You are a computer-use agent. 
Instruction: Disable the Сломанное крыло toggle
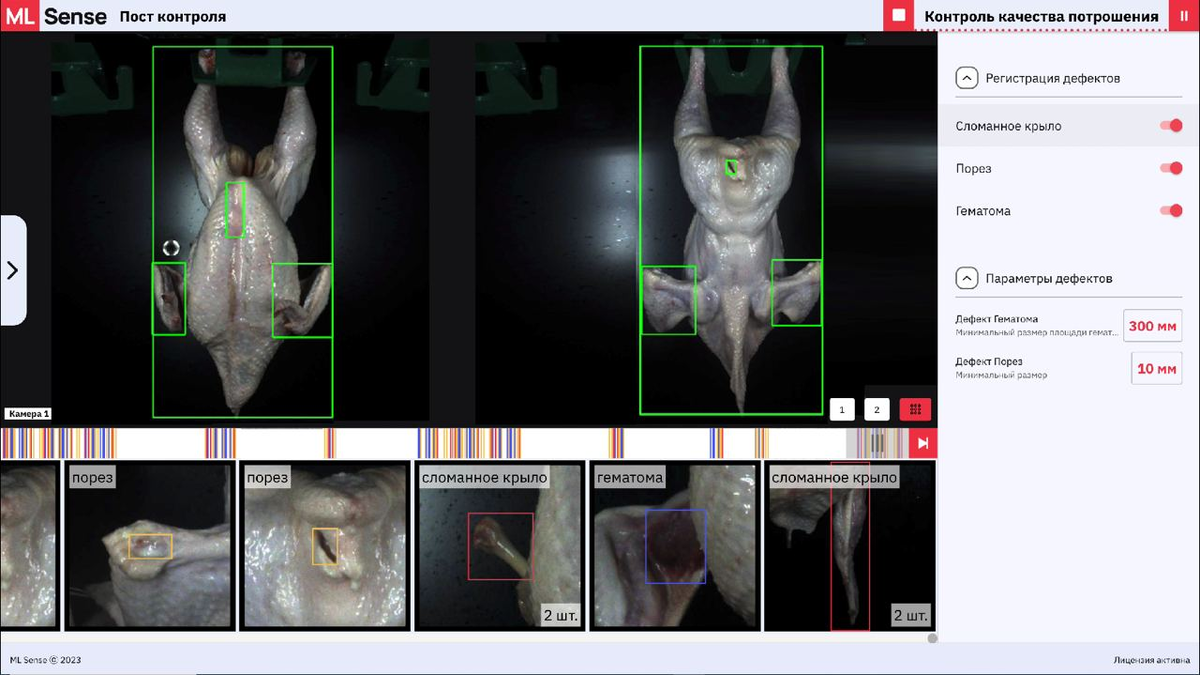[x=1171, y=126]
